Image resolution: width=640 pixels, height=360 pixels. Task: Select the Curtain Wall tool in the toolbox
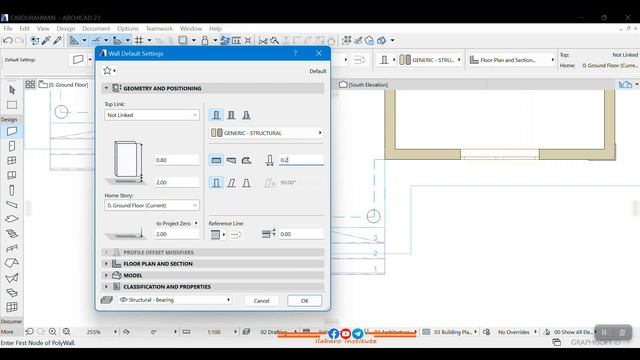pyautogui.click(x=12, y=307)
